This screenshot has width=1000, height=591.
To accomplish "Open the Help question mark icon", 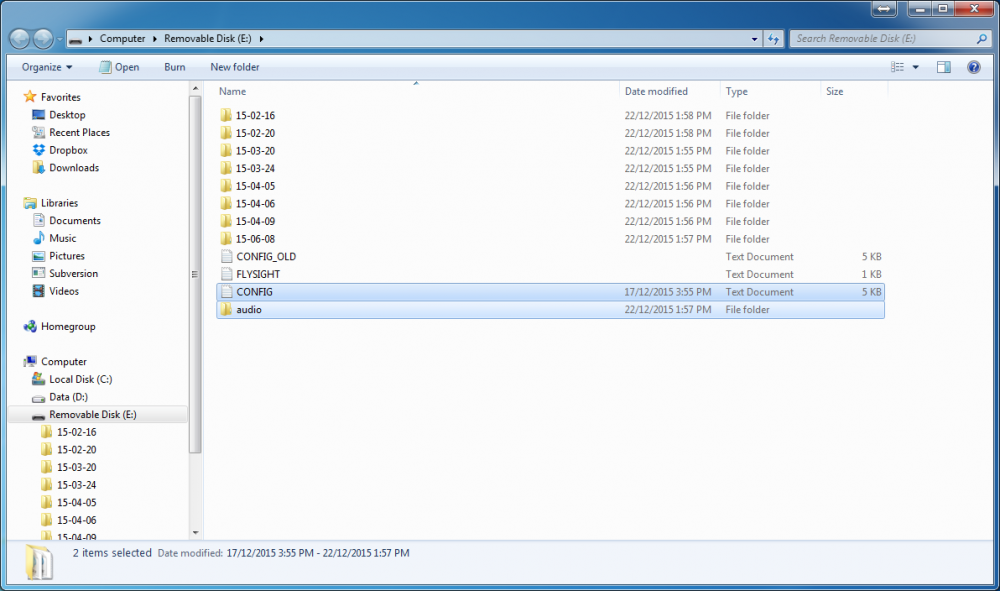I will tap(973, 67).
